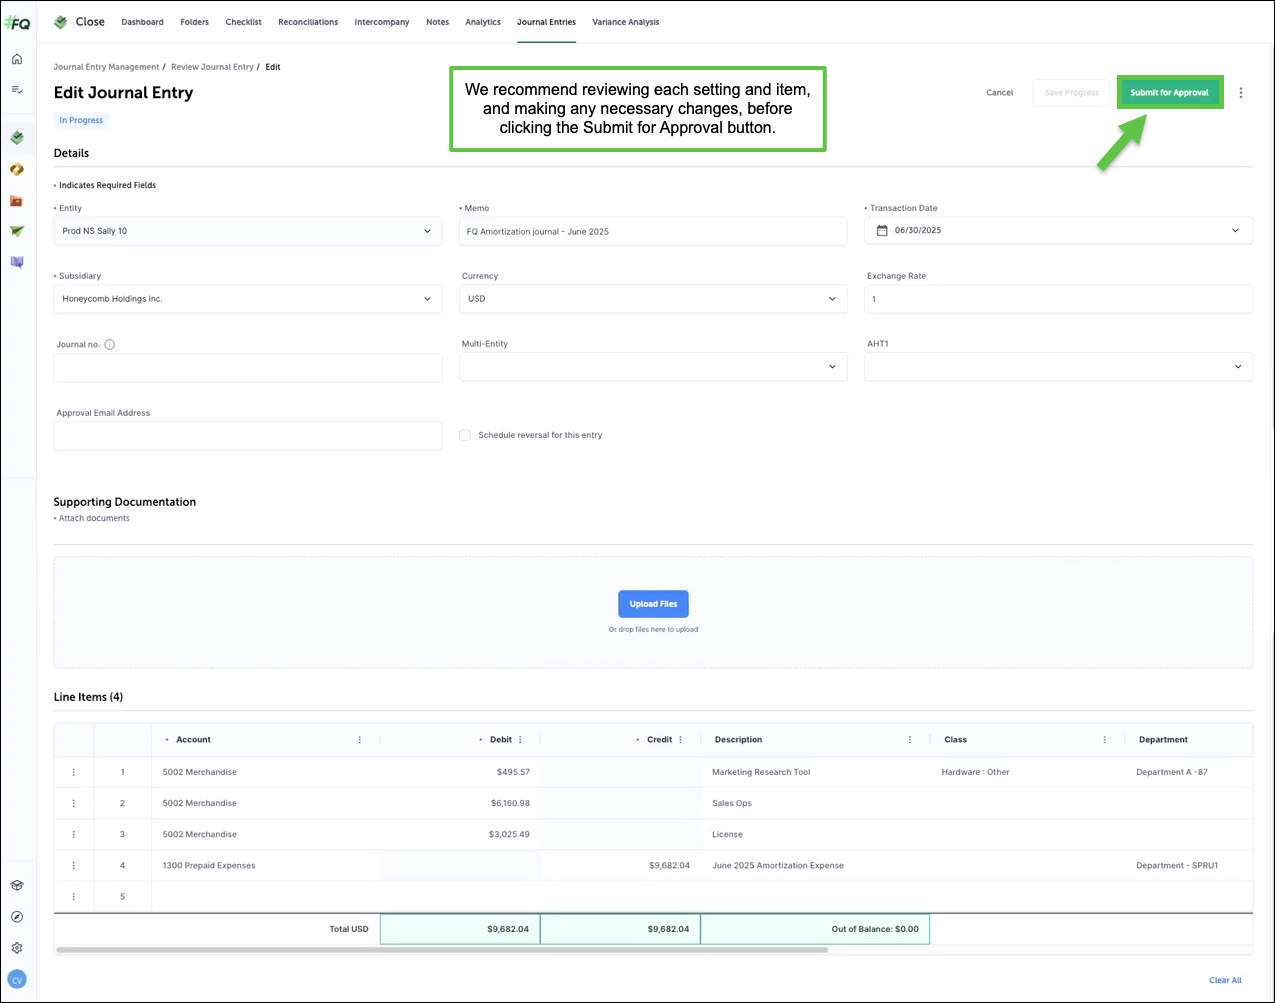Open the Transaction Date picker
1275x1003 pixels.
[1058, 231]
